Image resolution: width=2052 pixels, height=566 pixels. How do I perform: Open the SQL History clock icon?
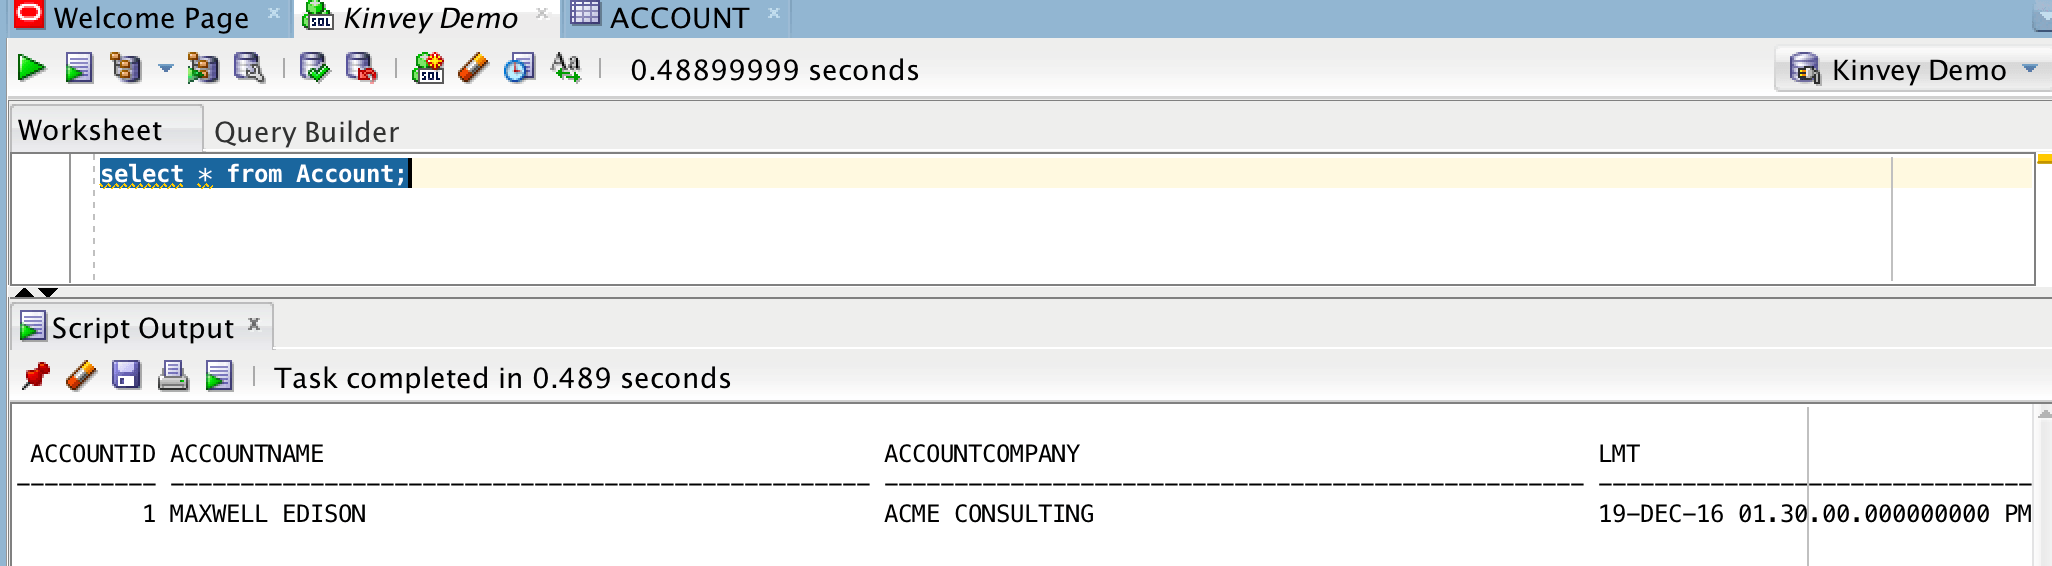tap(519, 68)
